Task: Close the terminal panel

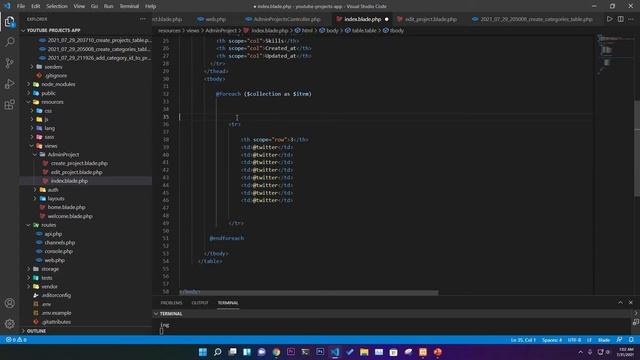Action: pyautogui.click(x=631, y=302)
